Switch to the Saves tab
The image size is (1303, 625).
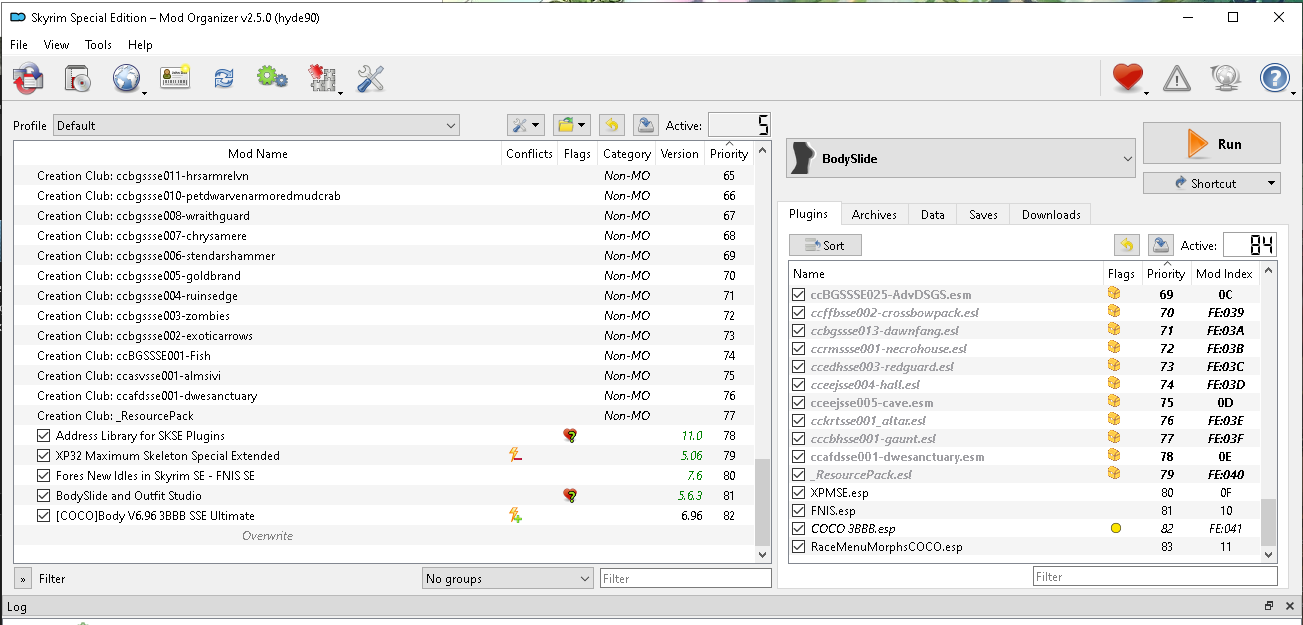[983, 215]
